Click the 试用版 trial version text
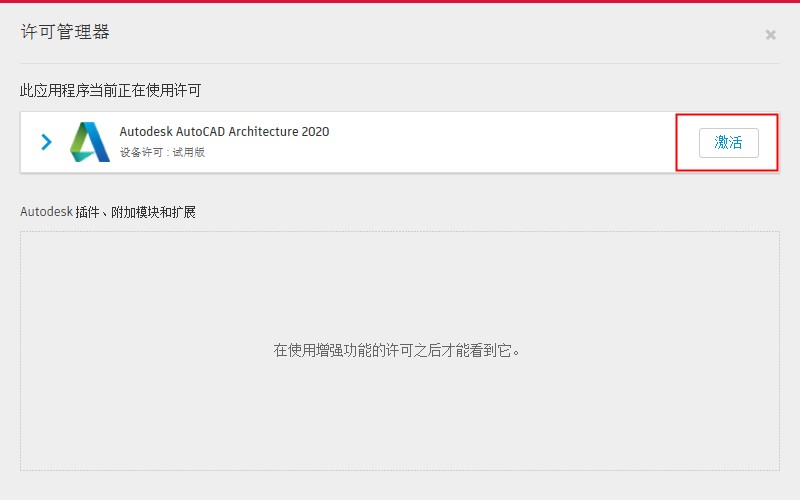800x500 pixels. 188,153
